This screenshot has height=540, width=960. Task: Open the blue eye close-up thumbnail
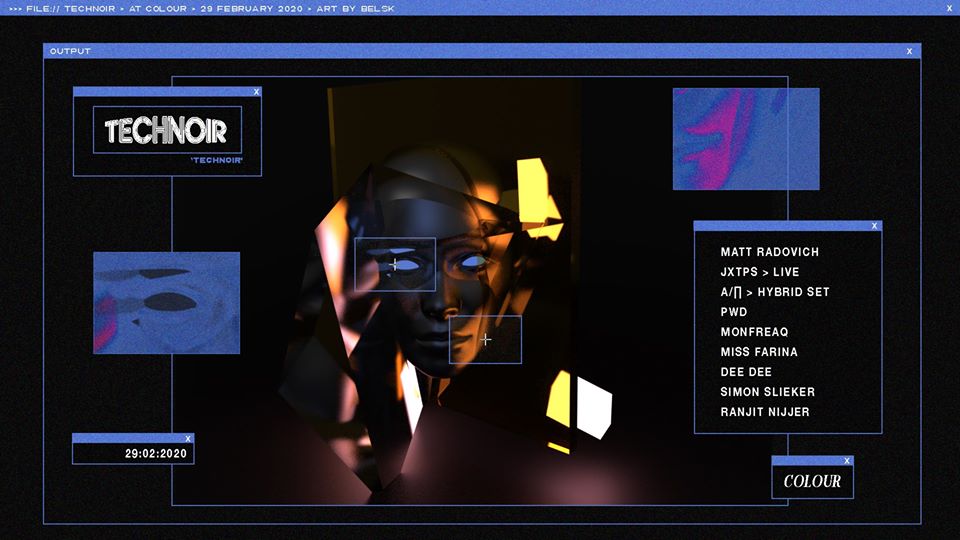pyautogui.click(x=166, y=303)
